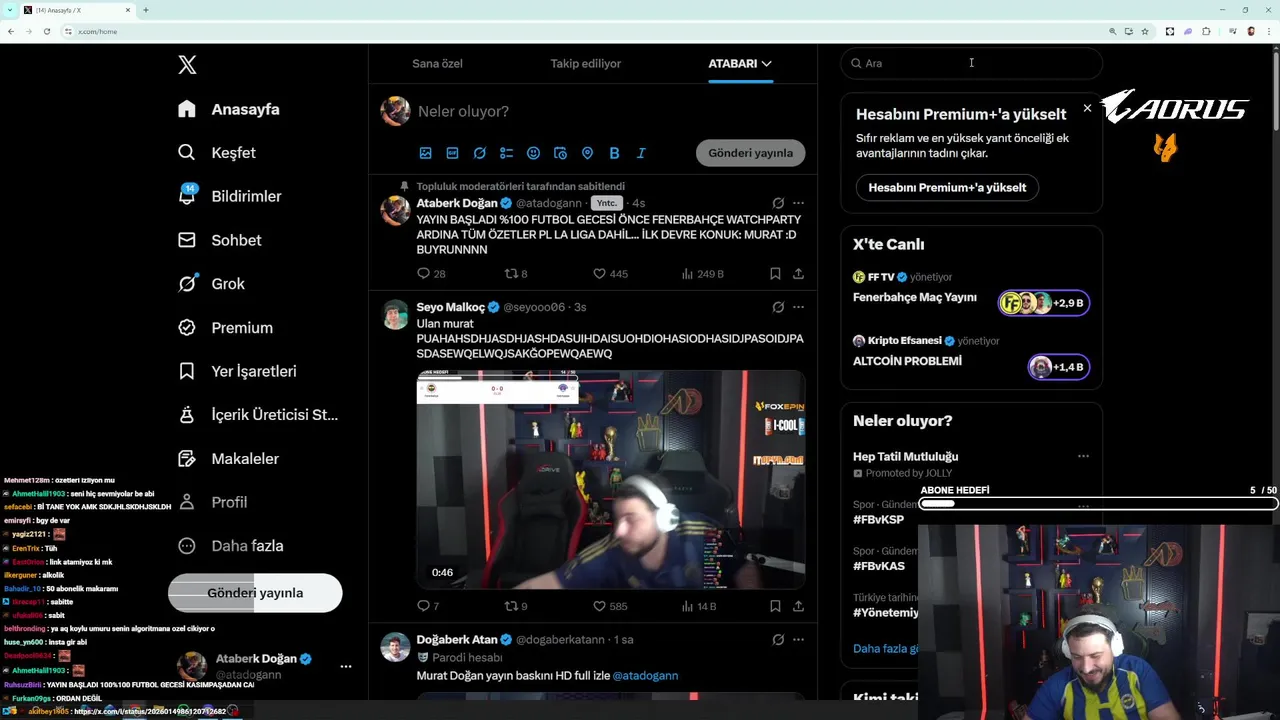The width and height of the screenshot is (1280, 720).
Task: Toggle italic formatting in composer
Action: [x=641, y=153]
